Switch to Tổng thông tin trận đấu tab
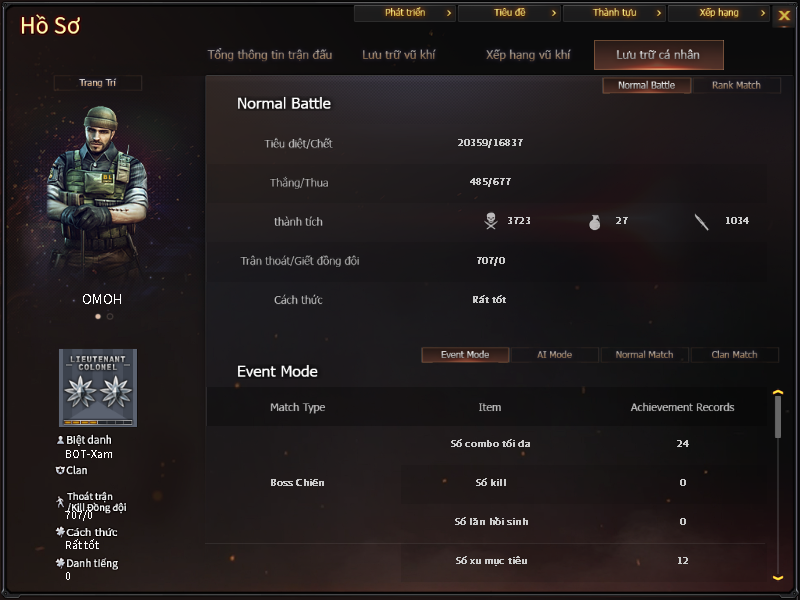The image size is (800, 600). (x=270, y=55)
